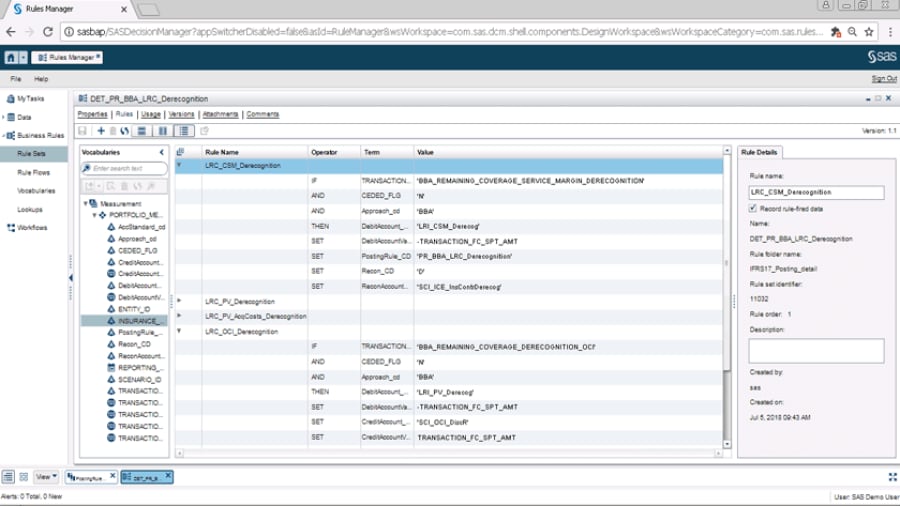Click the trash icon in the rule set toolbar
Viewport: 900px width, 506px height.
coord(112,131)
